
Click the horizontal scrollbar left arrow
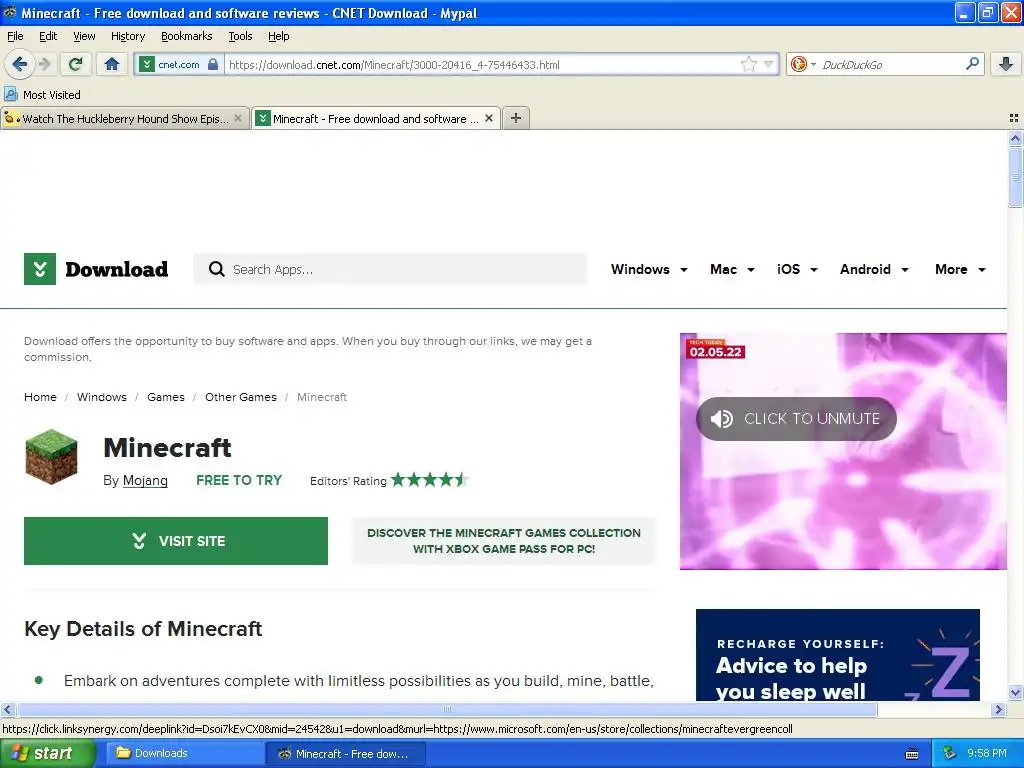(x=7, y=709)
